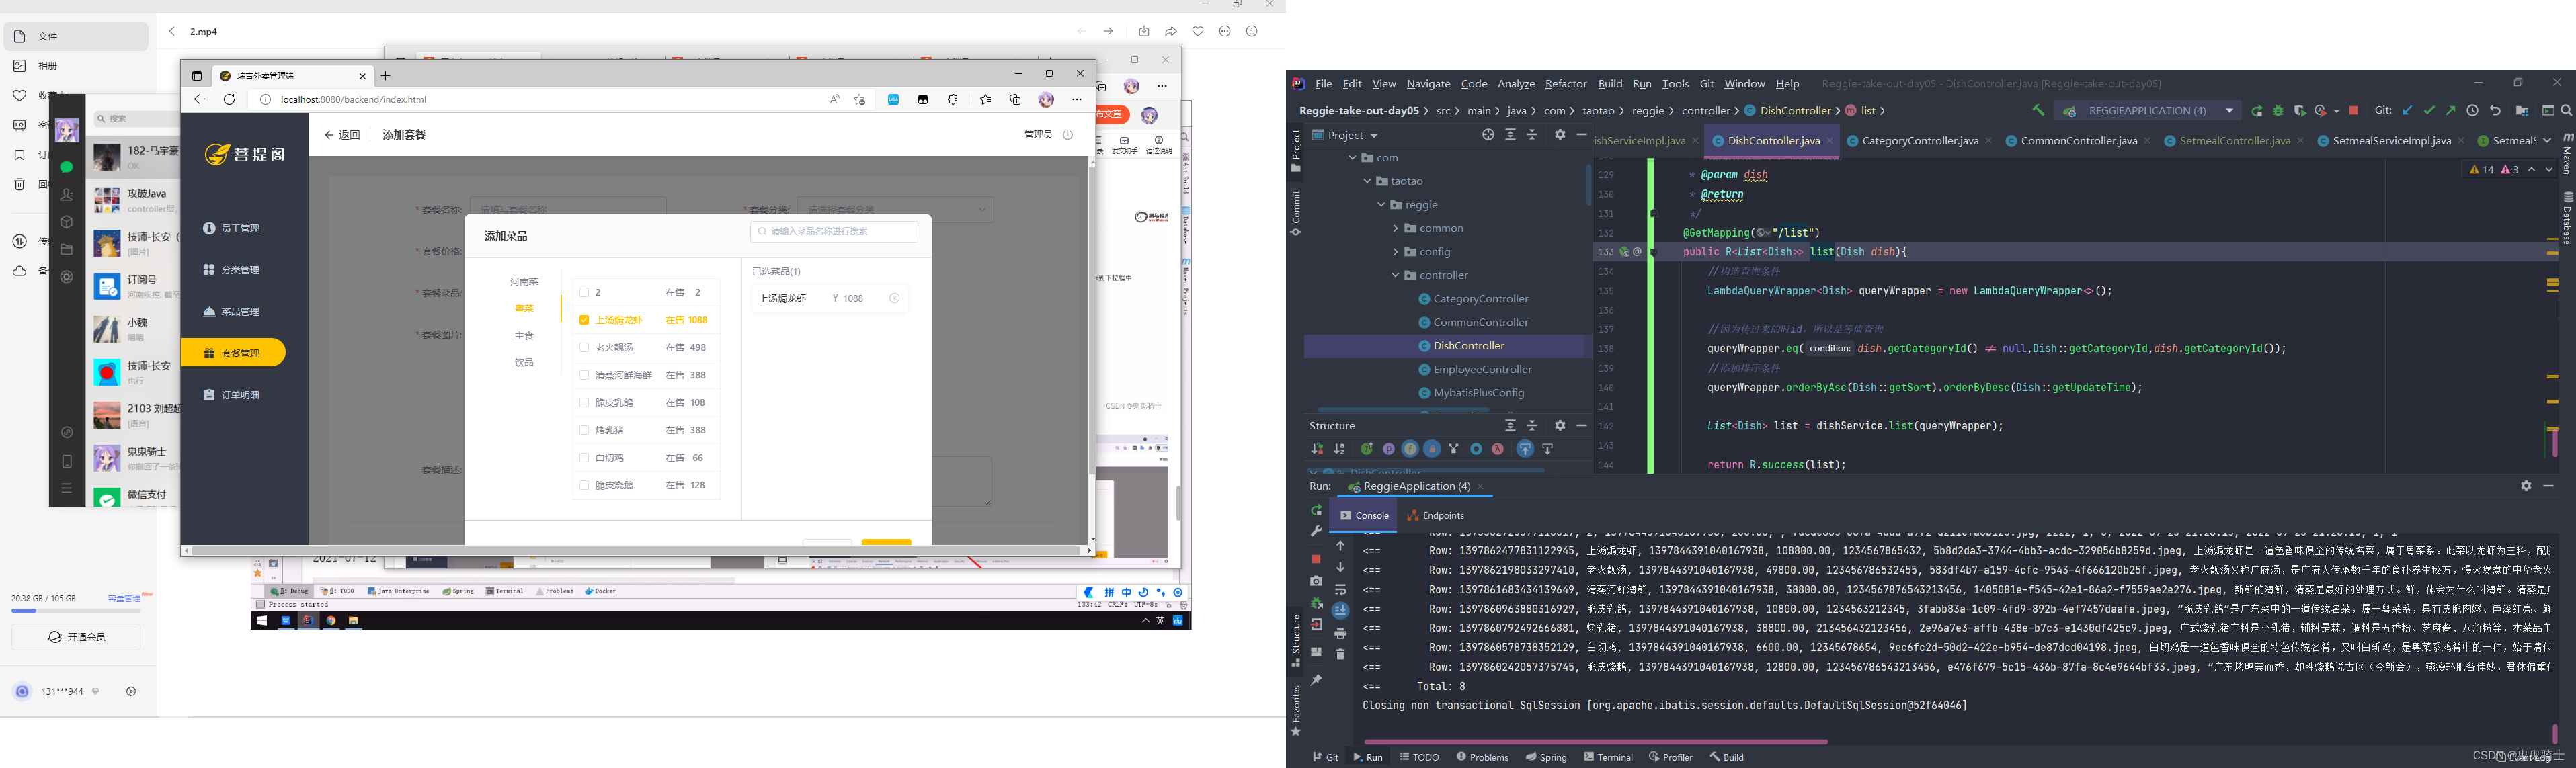Screen dimensions: 2576x768
Task: Click the Print icon in Run console
Action: click(x=1340, y=633)
